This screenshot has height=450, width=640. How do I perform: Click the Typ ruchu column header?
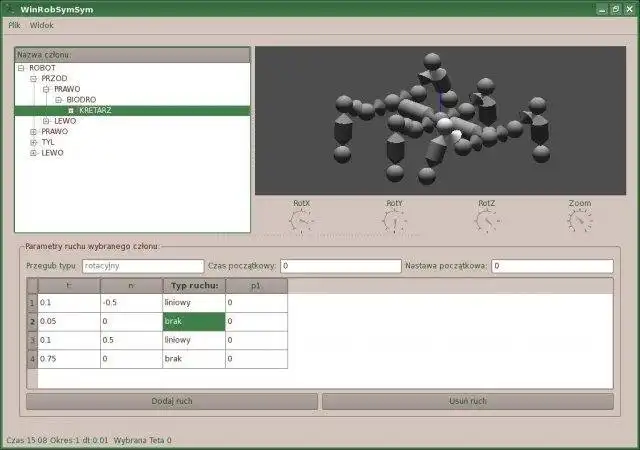pos(194,286)
